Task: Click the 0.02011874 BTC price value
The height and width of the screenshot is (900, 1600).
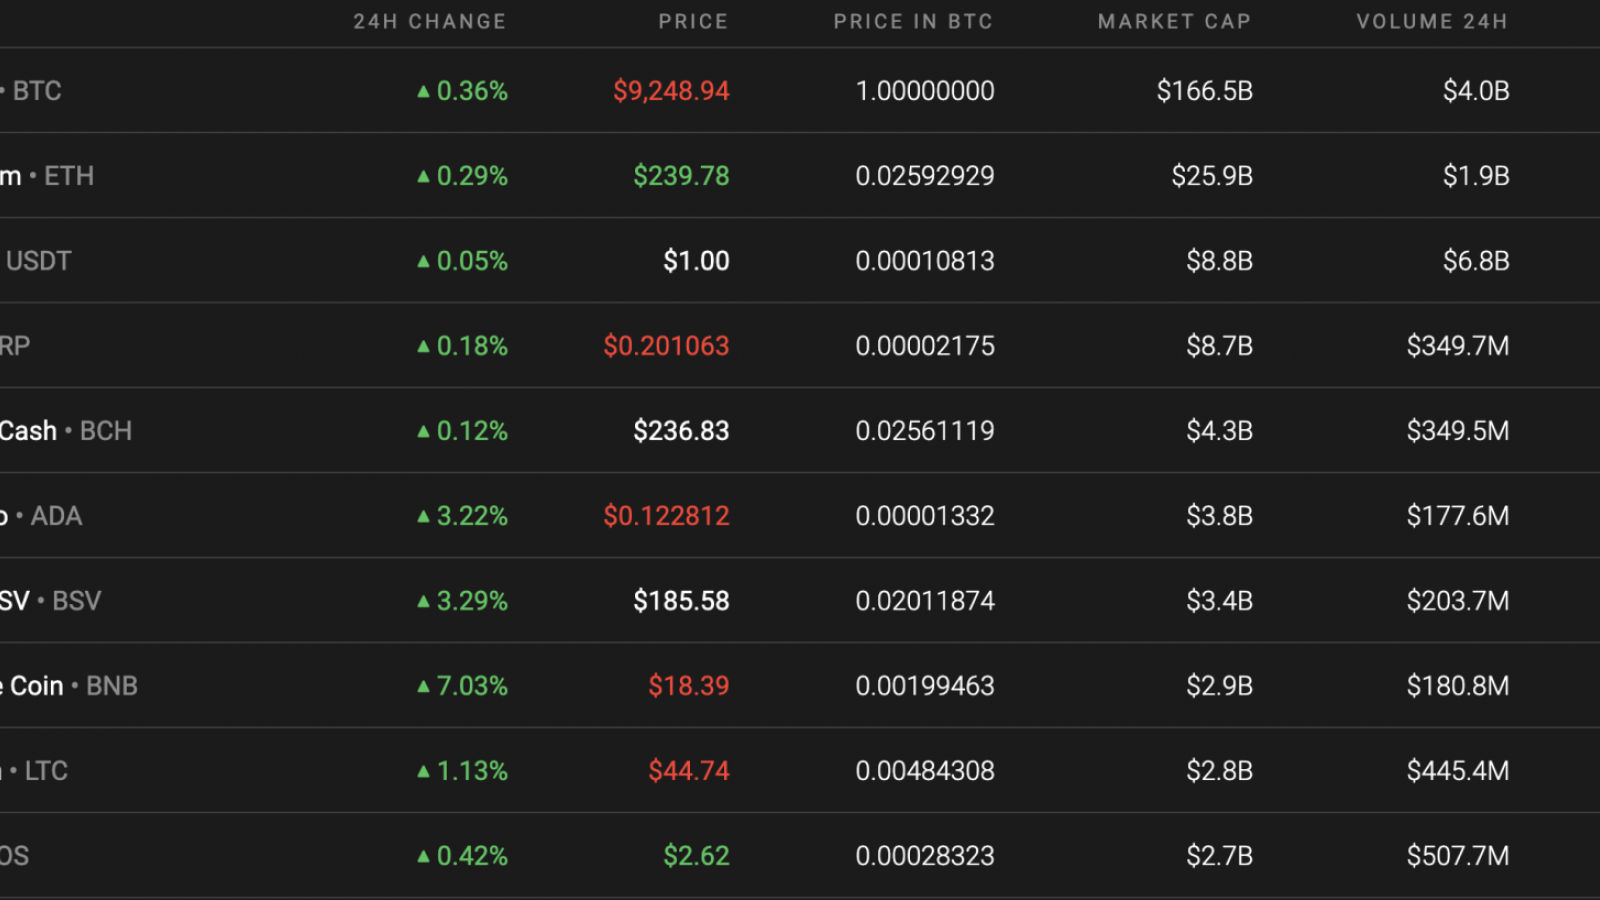Action: tap(925, 601)
